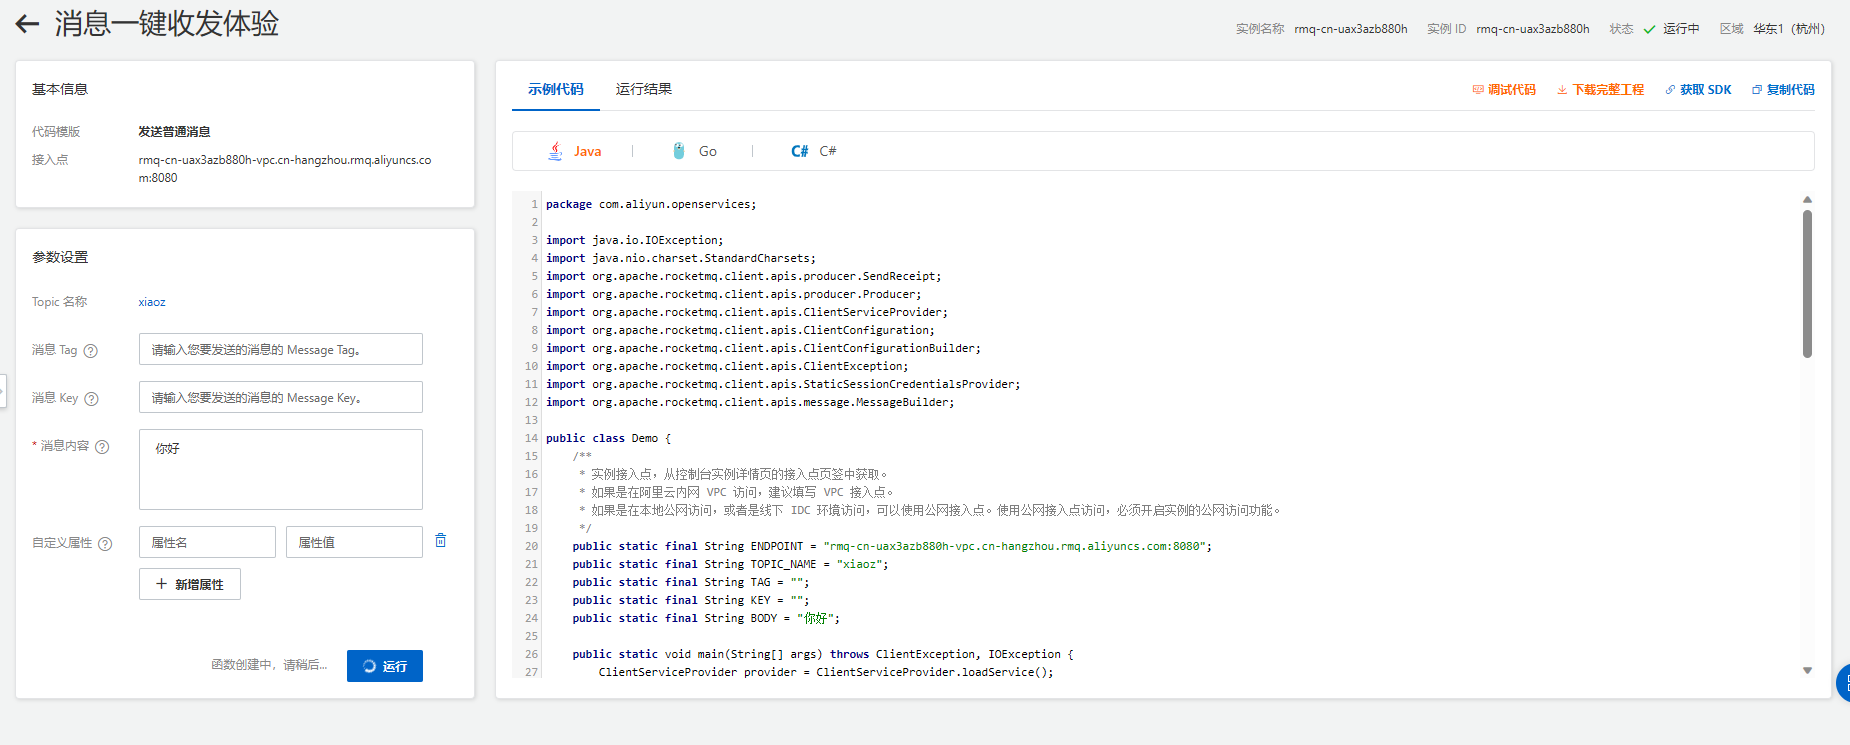Click the 运行中 status text

tap(1681, 29)
